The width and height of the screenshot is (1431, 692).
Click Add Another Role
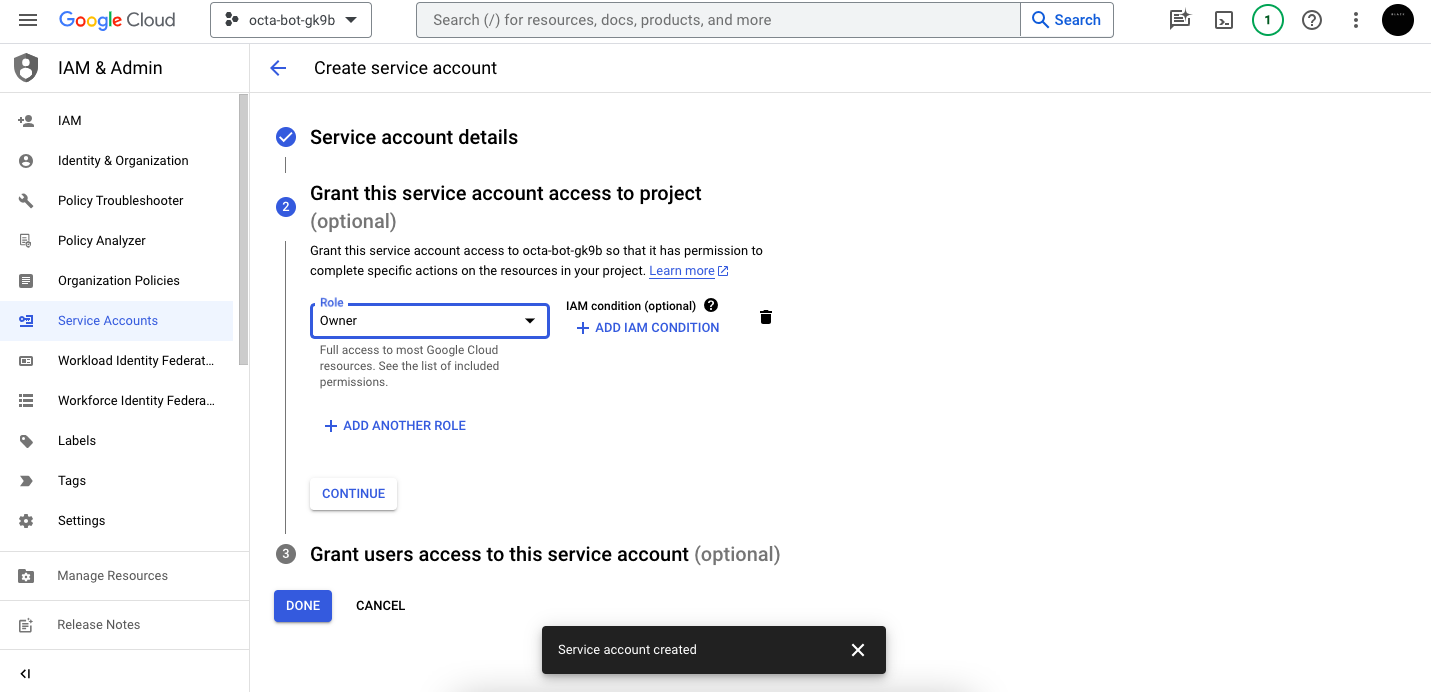(x=396, y=426)
